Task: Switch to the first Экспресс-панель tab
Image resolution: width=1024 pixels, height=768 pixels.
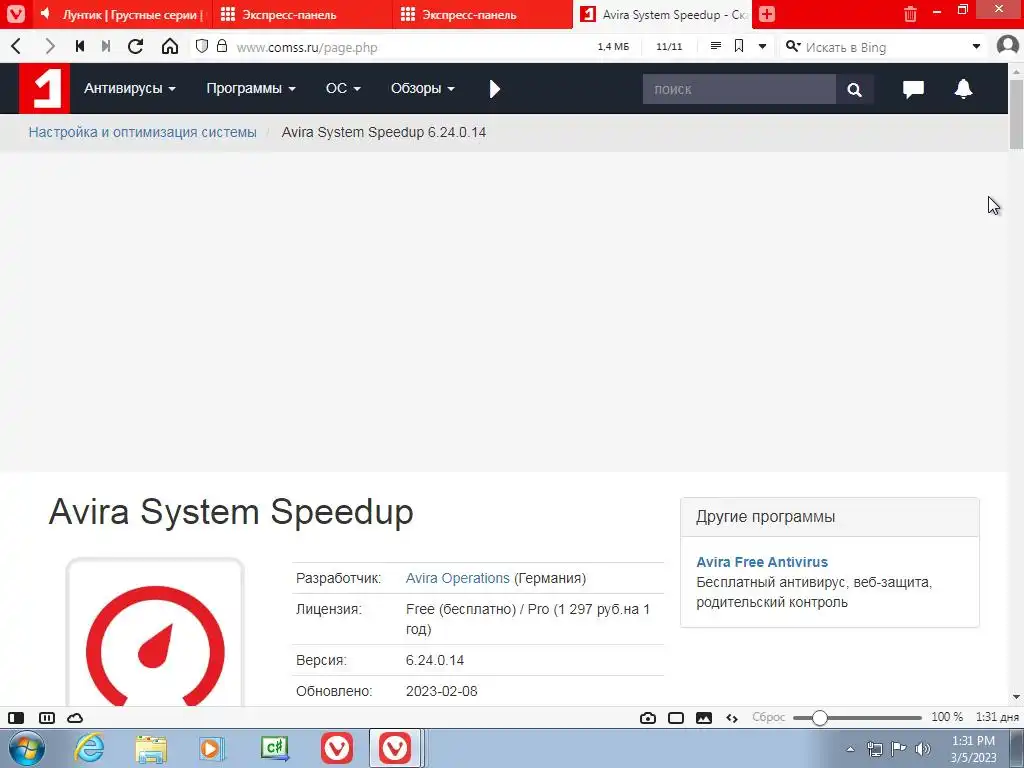Action: pyautogui.click(x=302, y=14)
